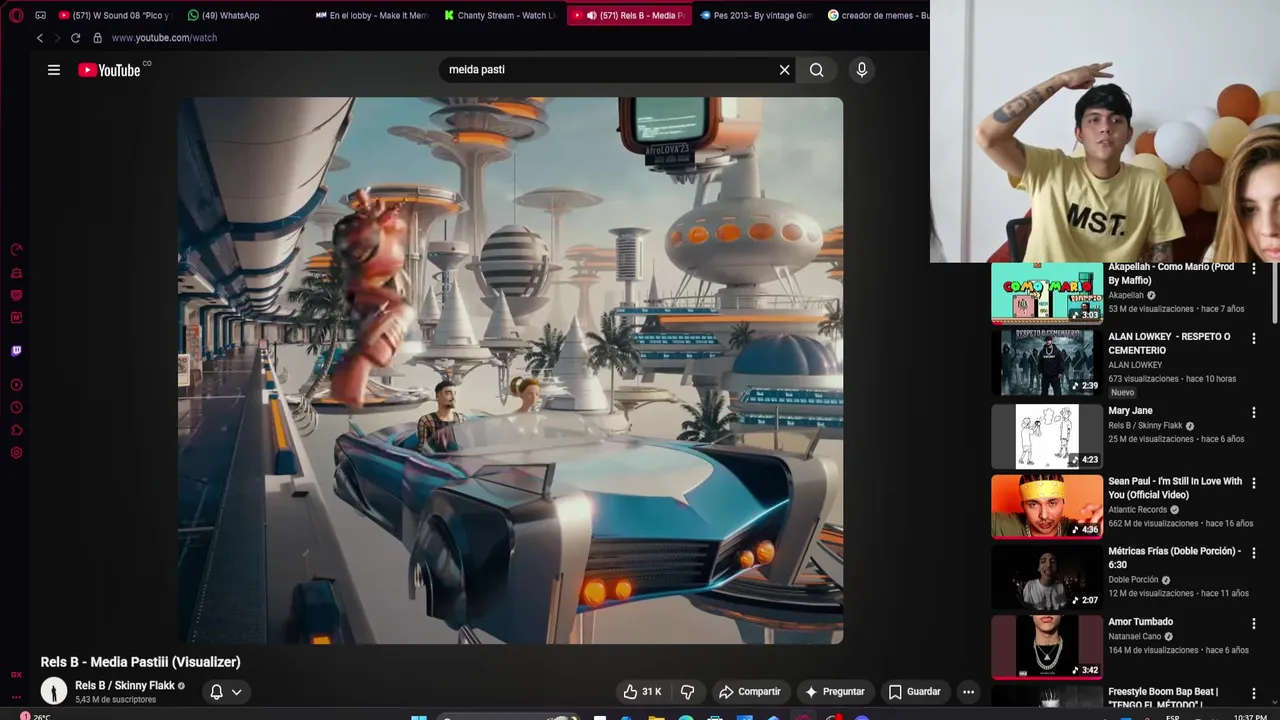The height and width of the screenshot is (720, 1280).
Task: Share the video via Compartir
Action: point(749,692)
